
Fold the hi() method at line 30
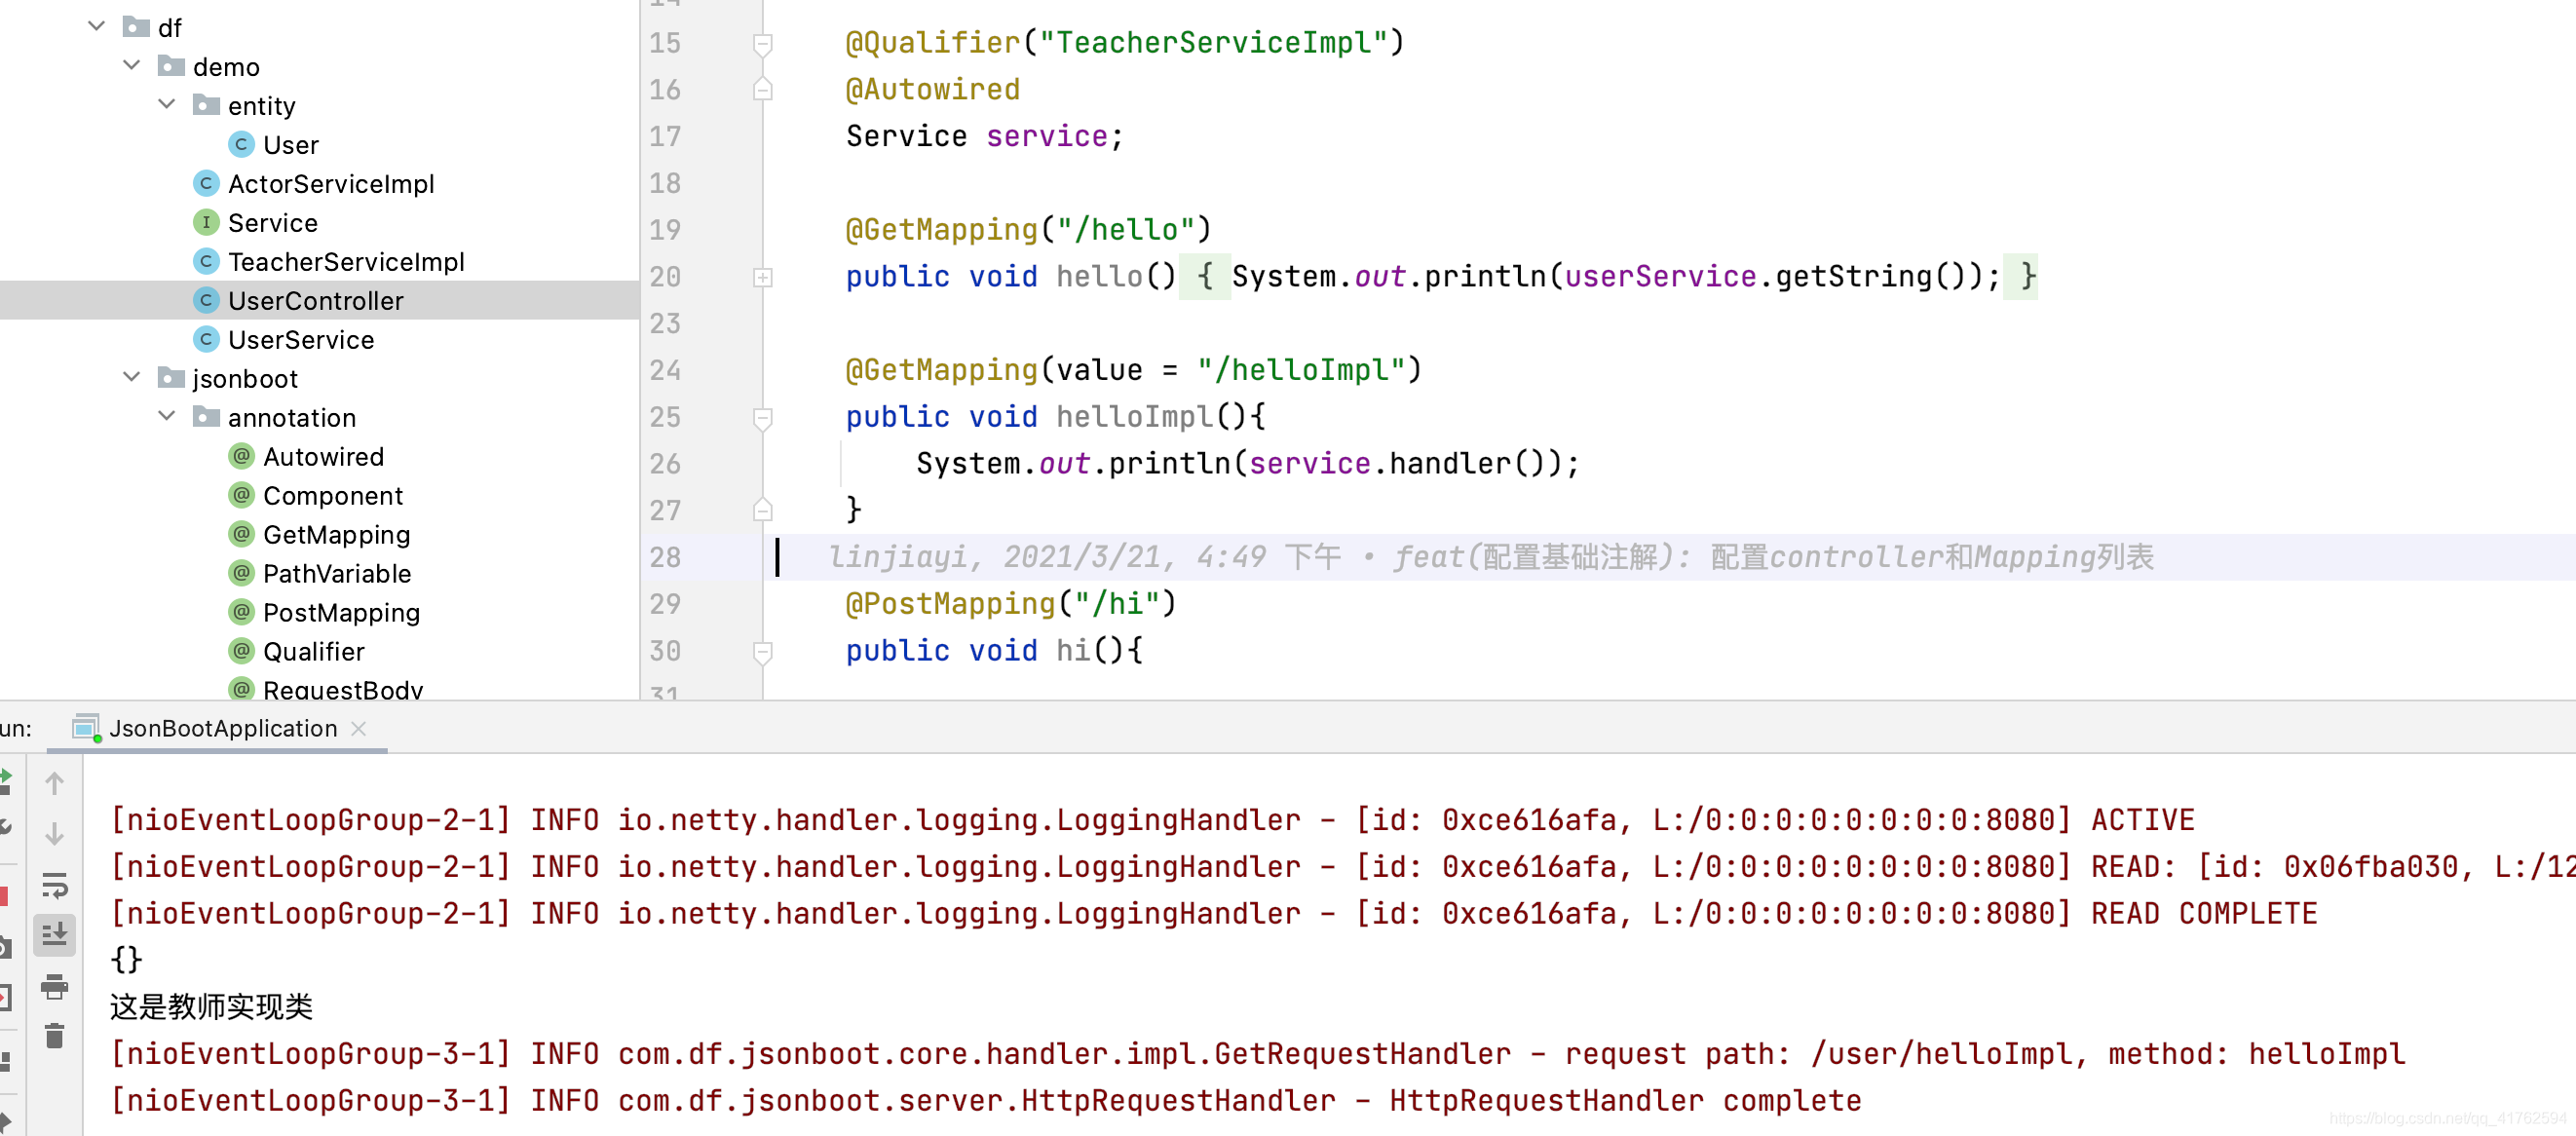763,651
